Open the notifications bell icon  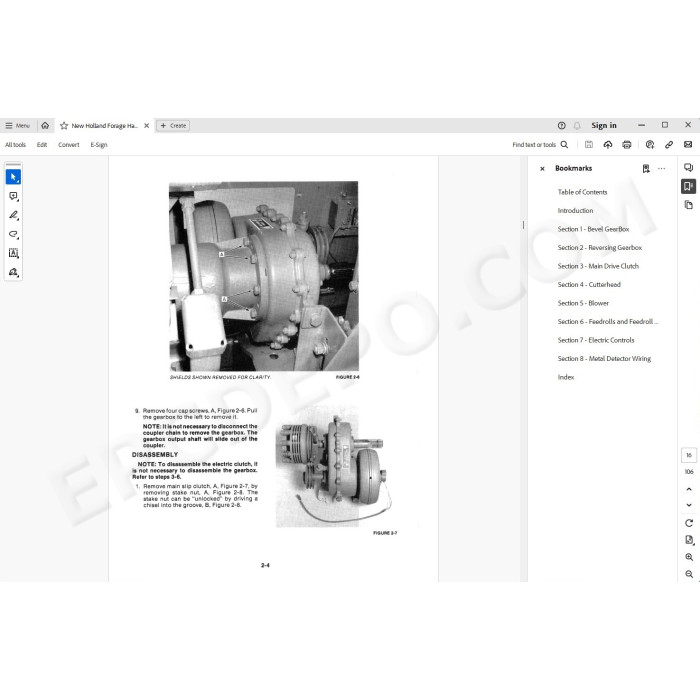[577, 125]
